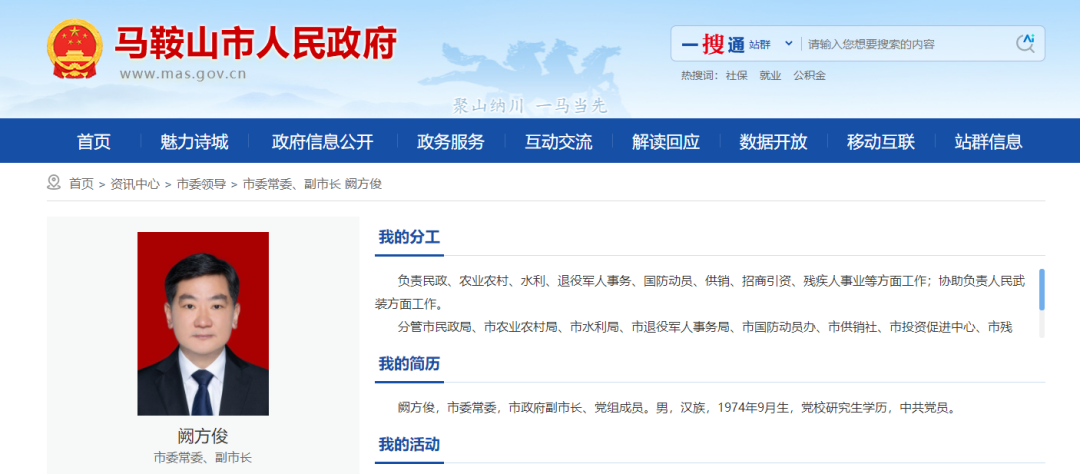The image size is (1080, 474).
Task: Click hot search term 公积金
Action: point(809,76)
